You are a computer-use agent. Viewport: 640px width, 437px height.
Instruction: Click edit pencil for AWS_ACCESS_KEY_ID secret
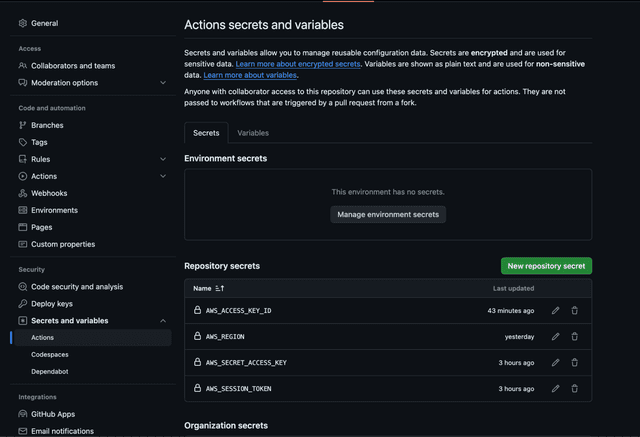tap(556, 311)
